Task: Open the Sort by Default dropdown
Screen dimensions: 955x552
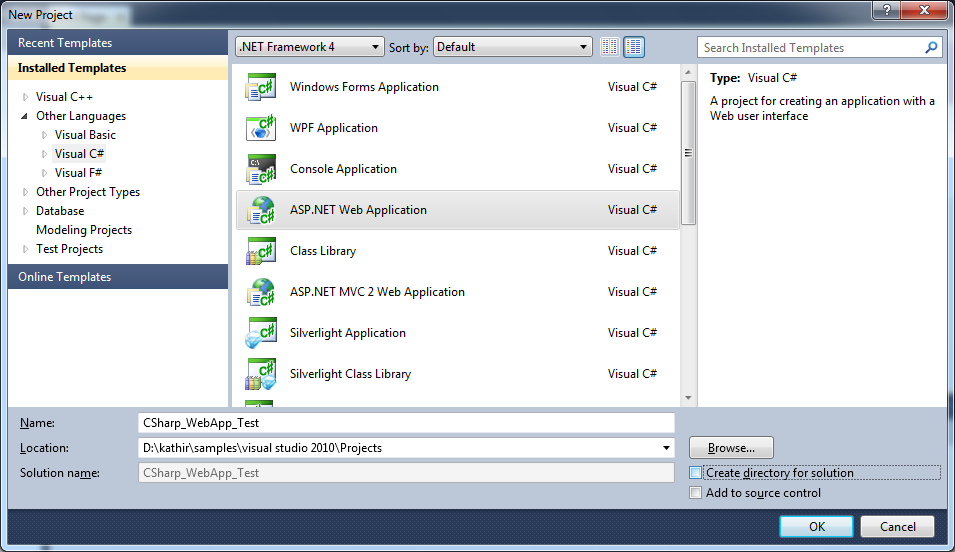Action: click(x=513, y=47)
